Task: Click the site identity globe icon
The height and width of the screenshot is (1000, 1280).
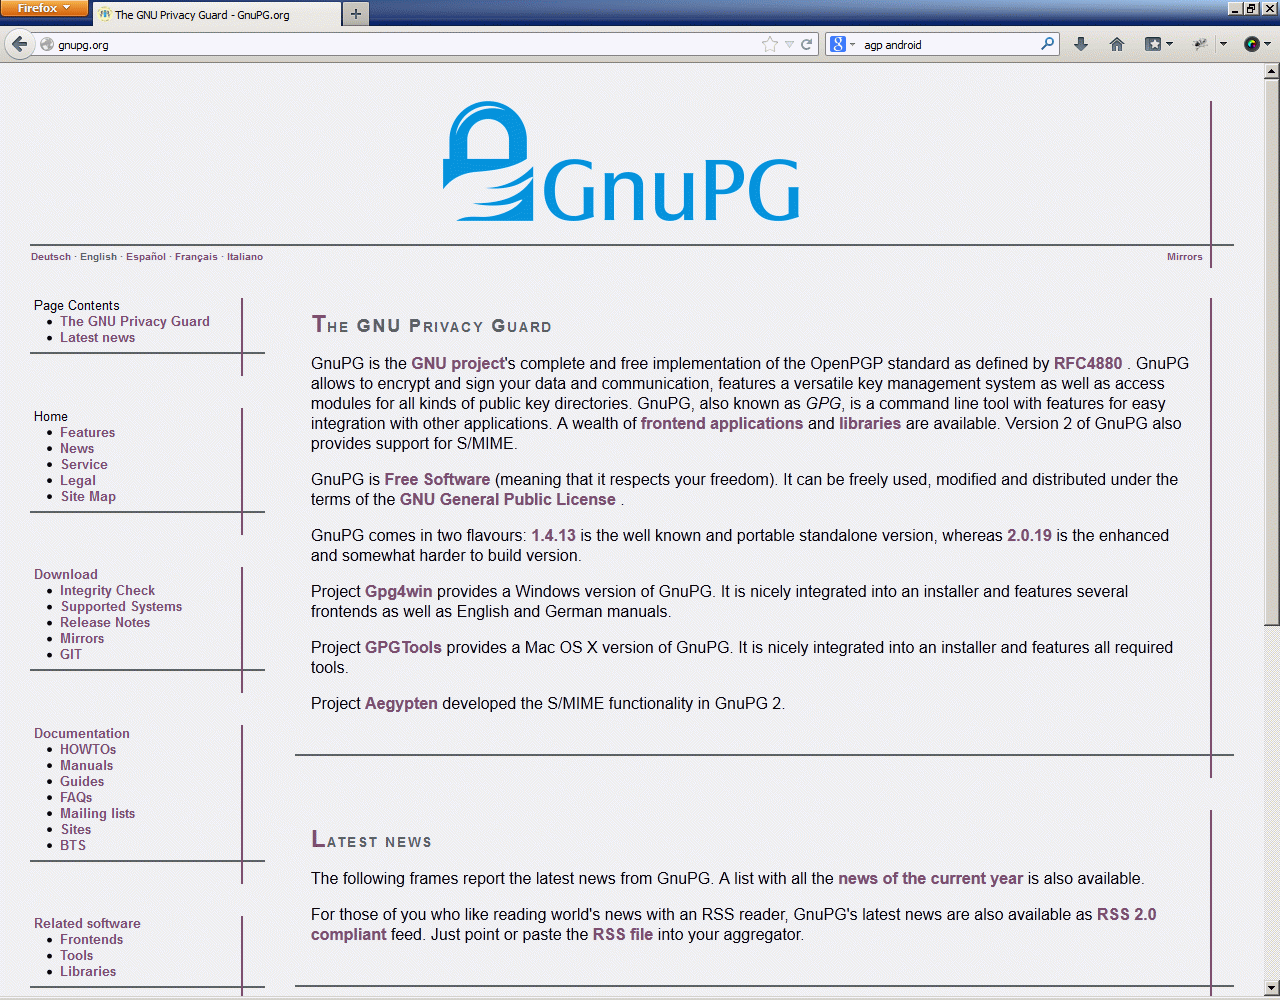Action: tap(46, 44)
